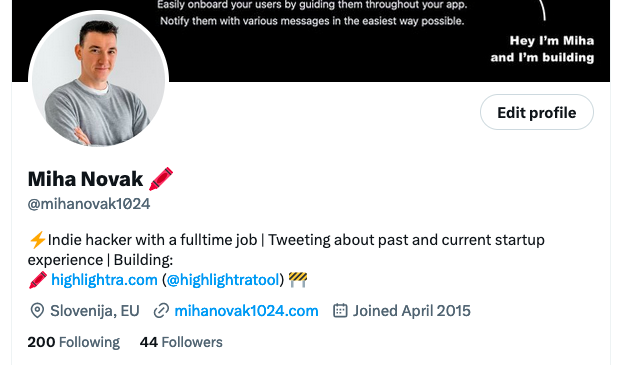
Task: Click the crayon emoji before highlightra.com
Action: [38, 280]
